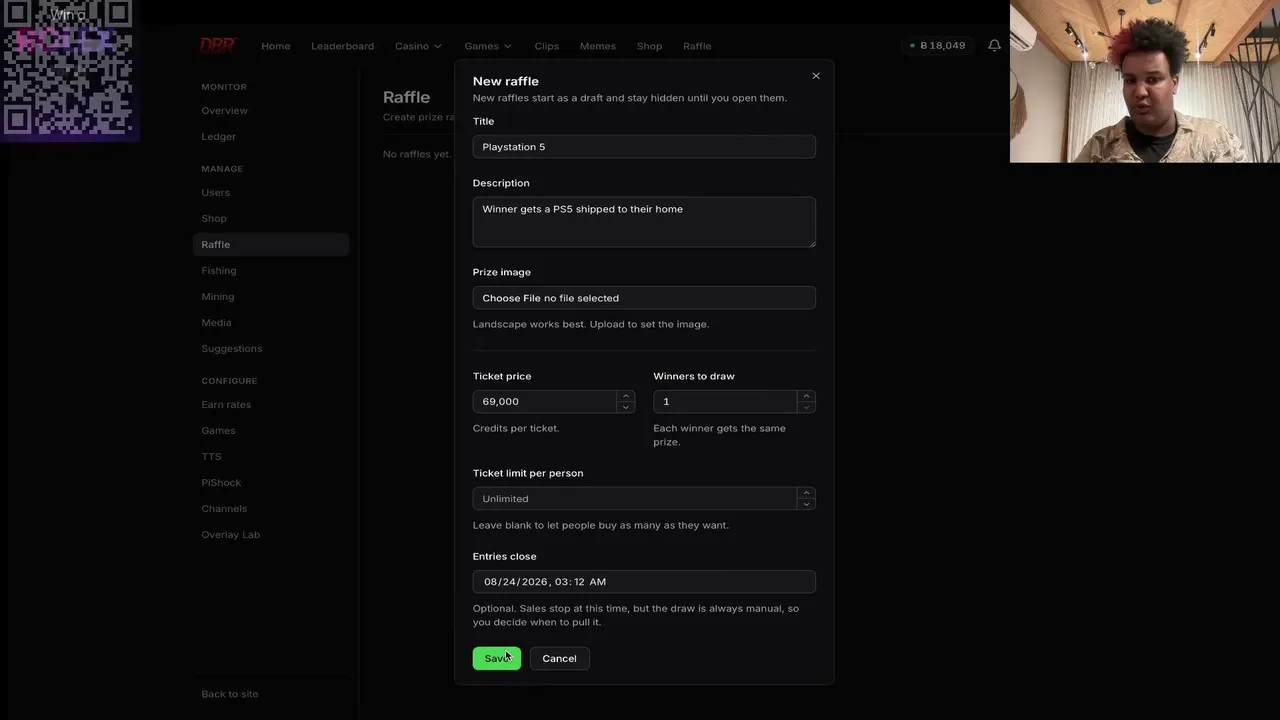Cancel the new raffle dialog
1280x720 pixels.
[559, 658]
